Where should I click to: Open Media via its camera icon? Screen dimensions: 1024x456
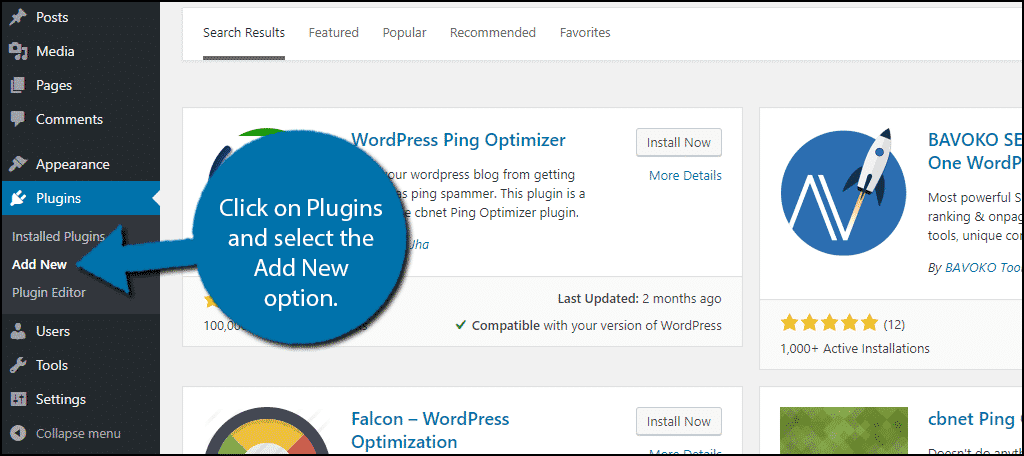pyautogui.click(x=19, y=51)
